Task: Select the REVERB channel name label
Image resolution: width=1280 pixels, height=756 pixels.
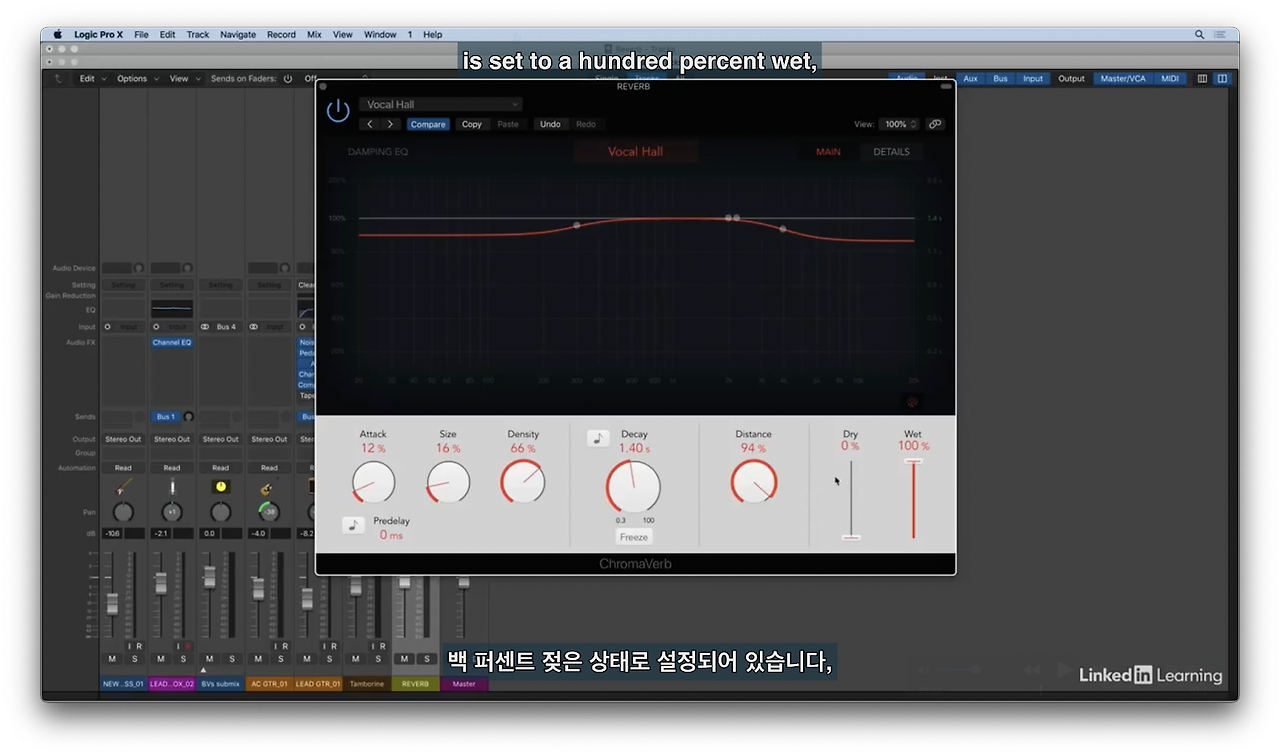Action: 415,684
